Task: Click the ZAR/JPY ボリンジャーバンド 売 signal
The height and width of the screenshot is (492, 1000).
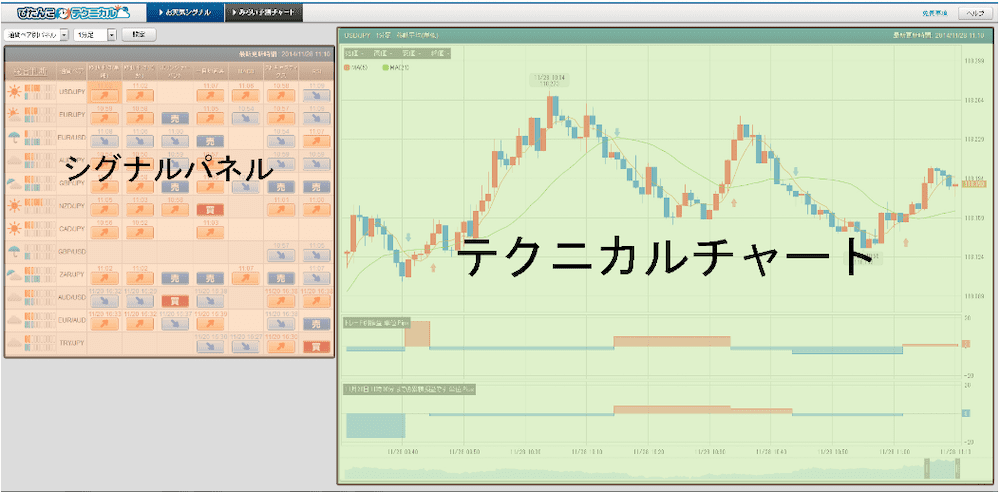Action: pyautogui.click(x=175, y=278)
